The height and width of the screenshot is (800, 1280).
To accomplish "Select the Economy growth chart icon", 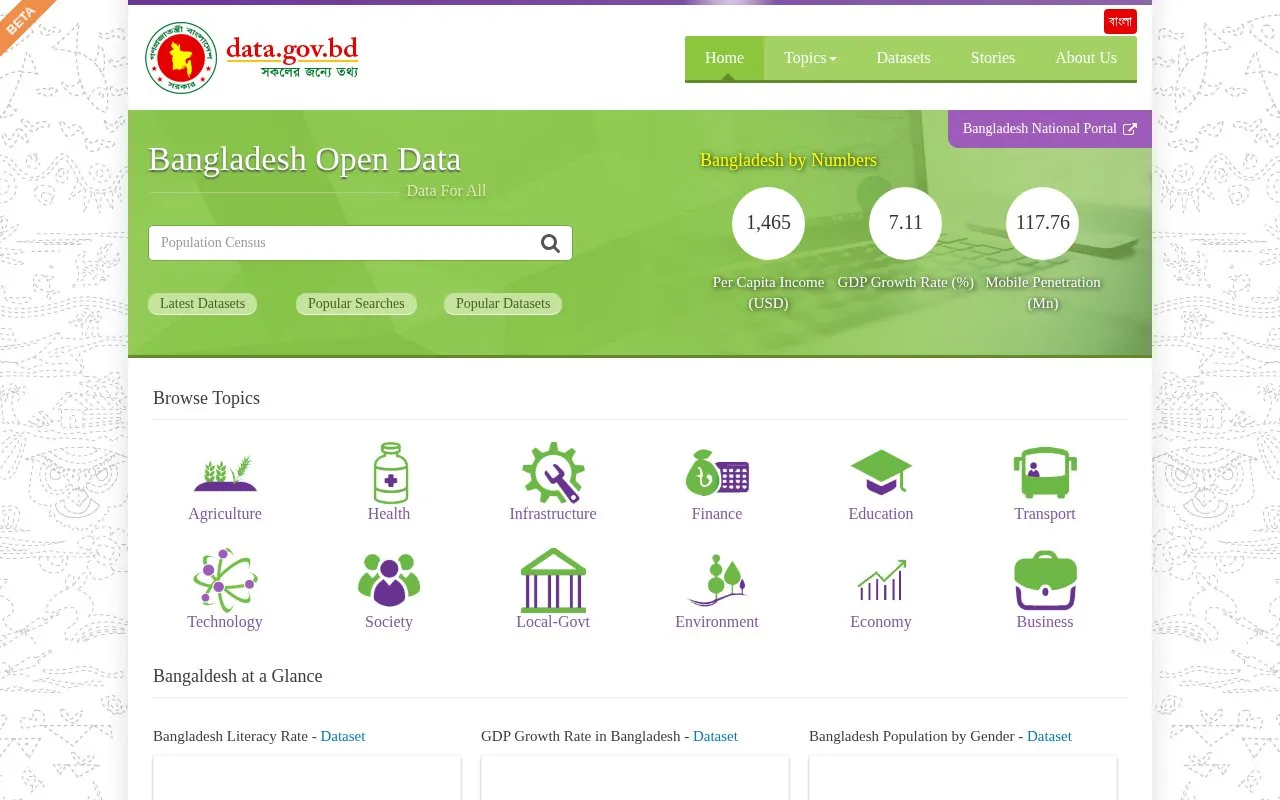I will tap(881, 580).
